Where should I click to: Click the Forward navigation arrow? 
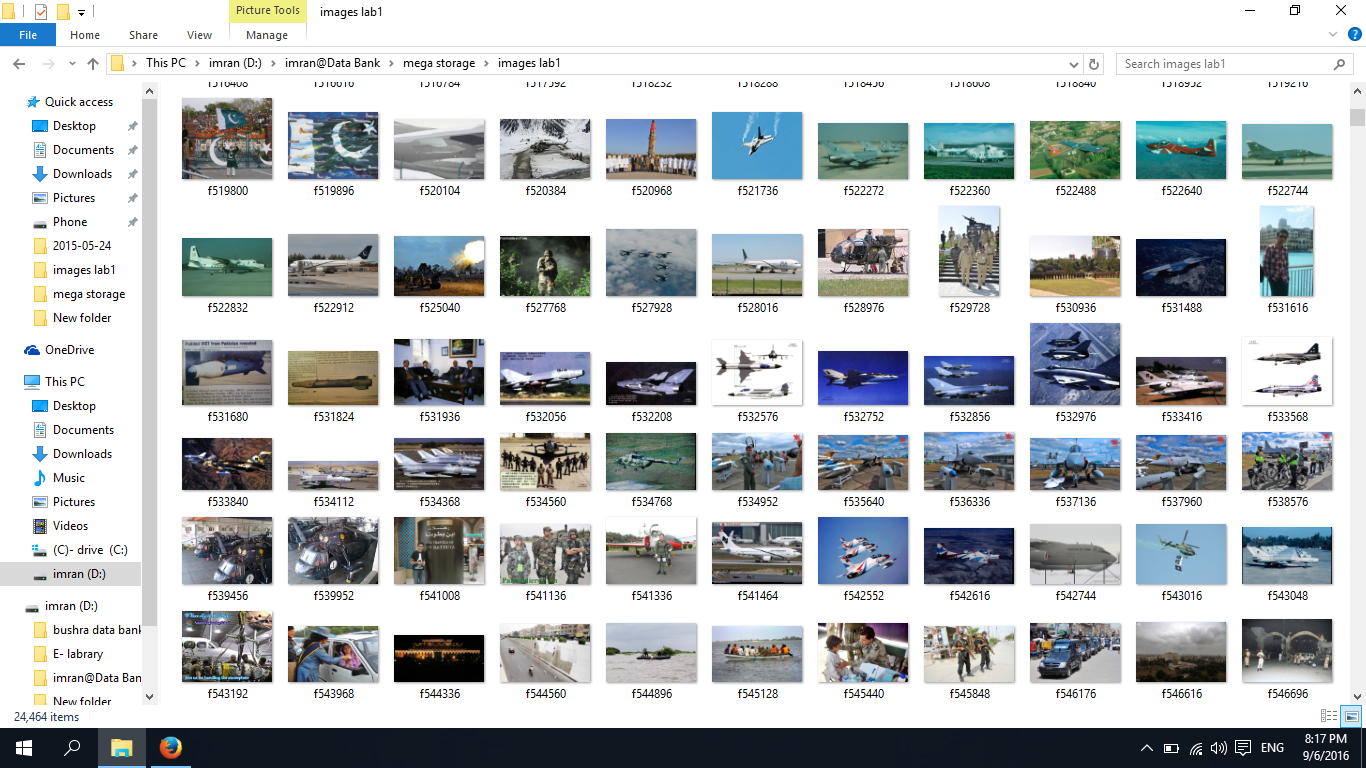click(x=47, y=63)
